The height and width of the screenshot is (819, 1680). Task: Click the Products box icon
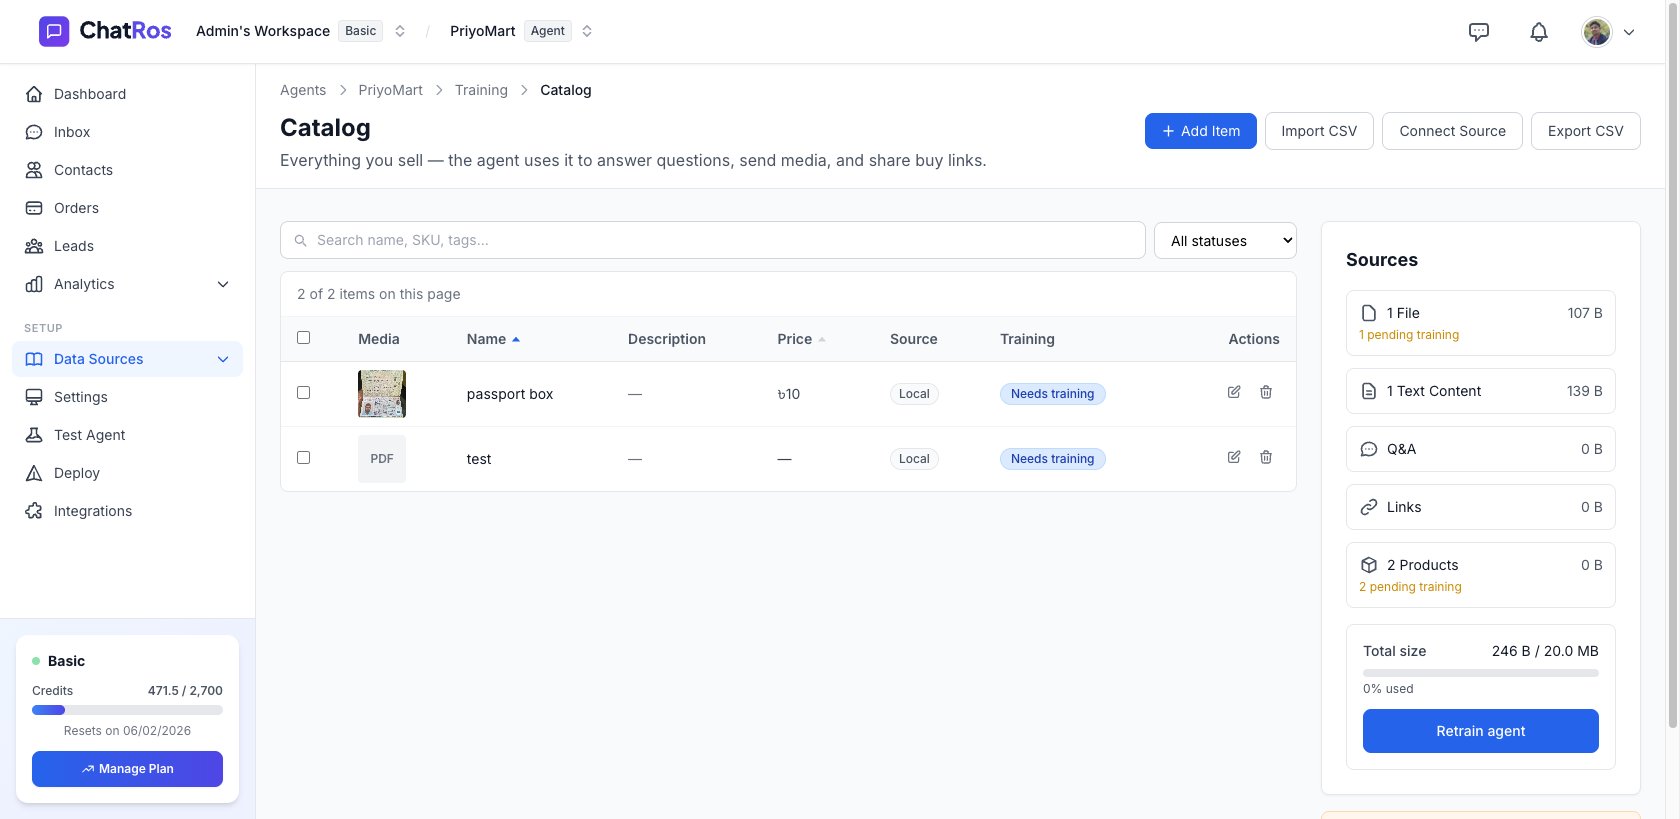point(1369,565)
